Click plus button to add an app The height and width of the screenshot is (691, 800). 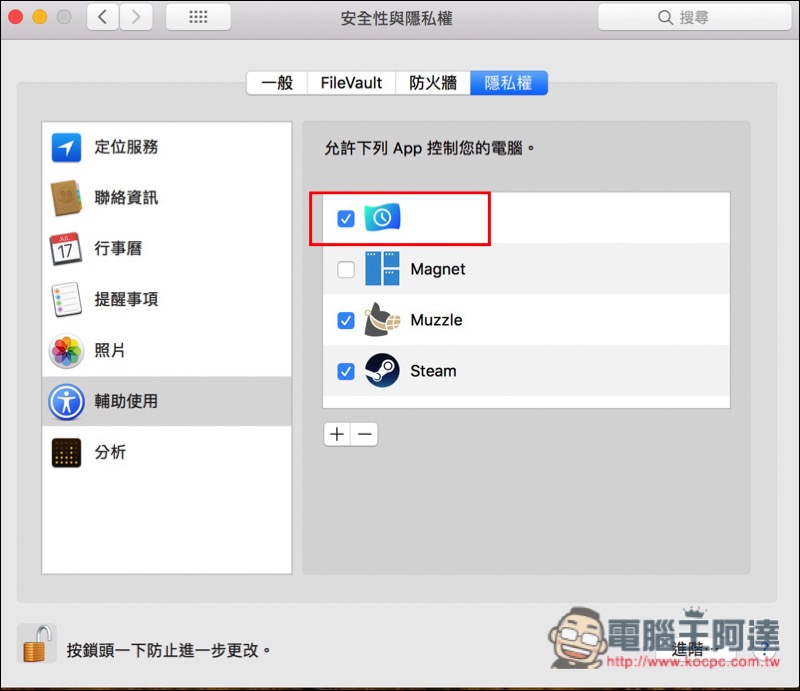click(337, 434)
